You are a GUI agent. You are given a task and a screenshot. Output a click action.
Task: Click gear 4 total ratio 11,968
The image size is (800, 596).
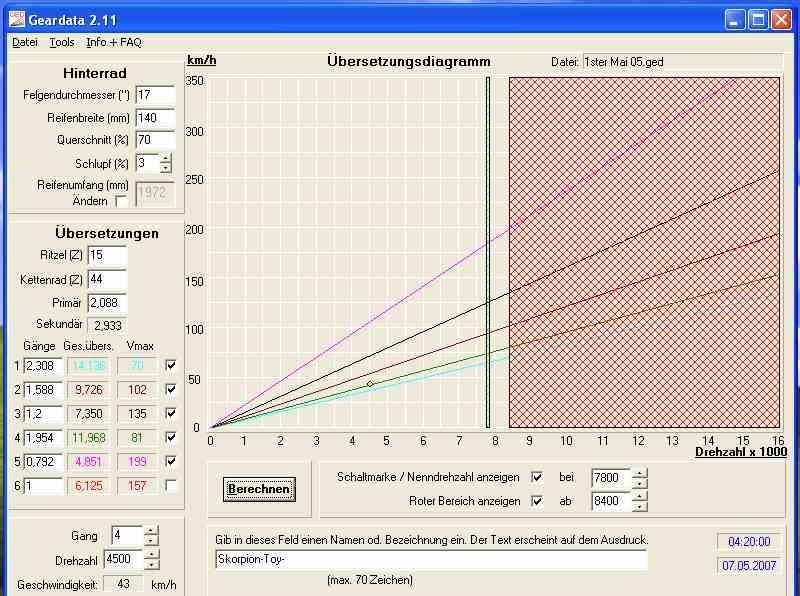(89, 437)
